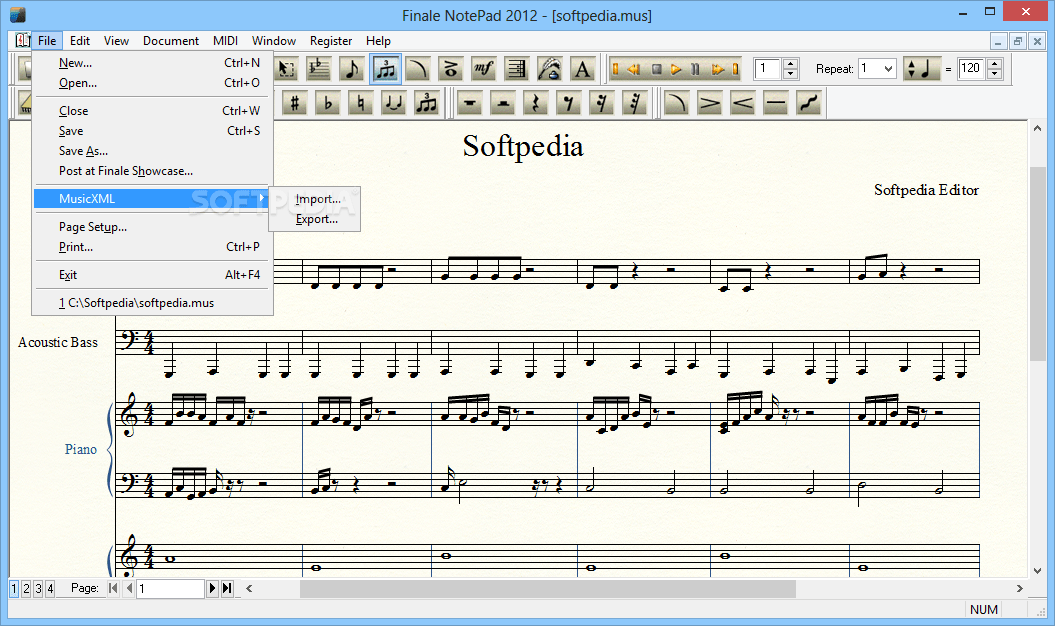Pick the sharp accidental tool
The width and height of the screenshot is (1055, 626).
(294, 102)
